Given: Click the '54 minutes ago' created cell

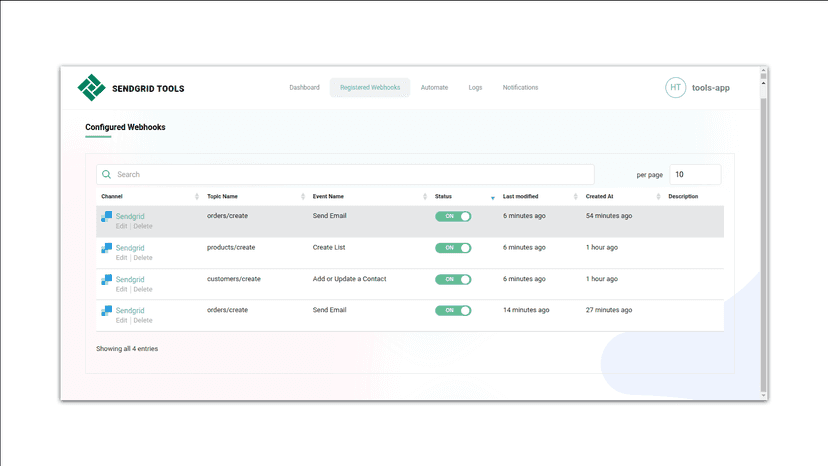Looking at the screenshot, I should (609, 216).
